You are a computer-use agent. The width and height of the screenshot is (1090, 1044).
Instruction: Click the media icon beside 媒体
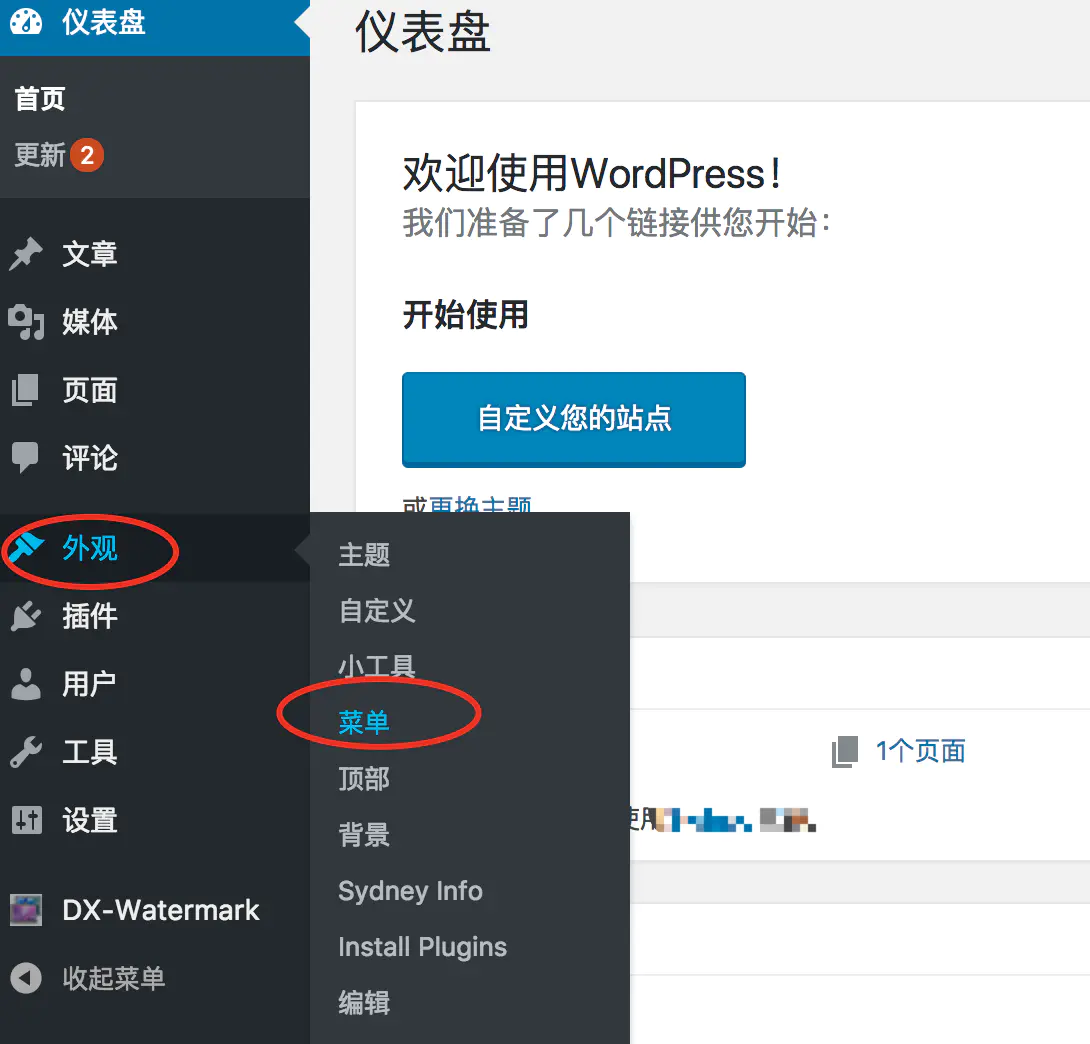(x=26, y=322)
